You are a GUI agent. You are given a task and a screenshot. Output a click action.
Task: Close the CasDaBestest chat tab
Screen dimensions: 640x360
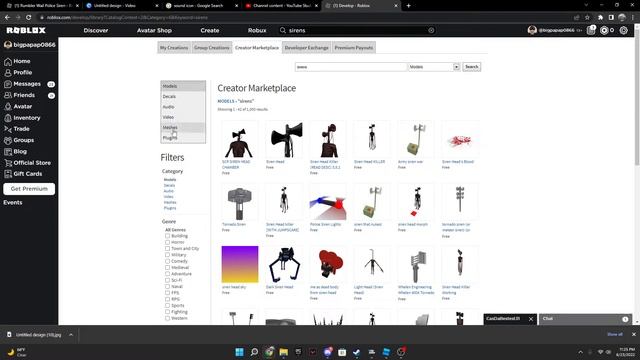point(531,319)
